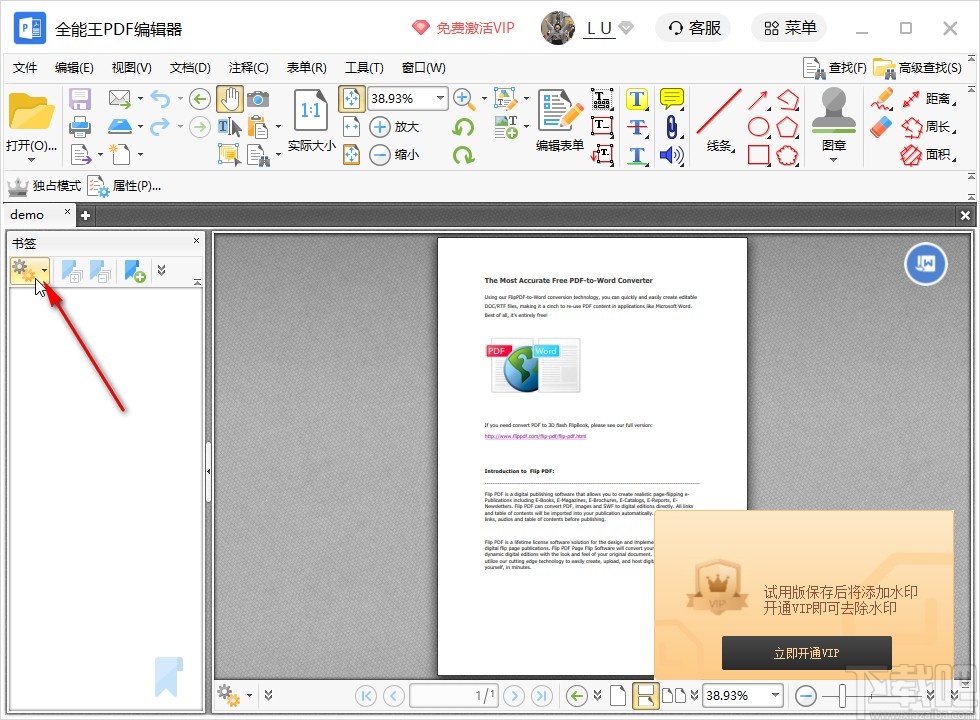Select the red arrow drawing tool
The height and width of the screenshot is (720, 980).
coord(758,99)
